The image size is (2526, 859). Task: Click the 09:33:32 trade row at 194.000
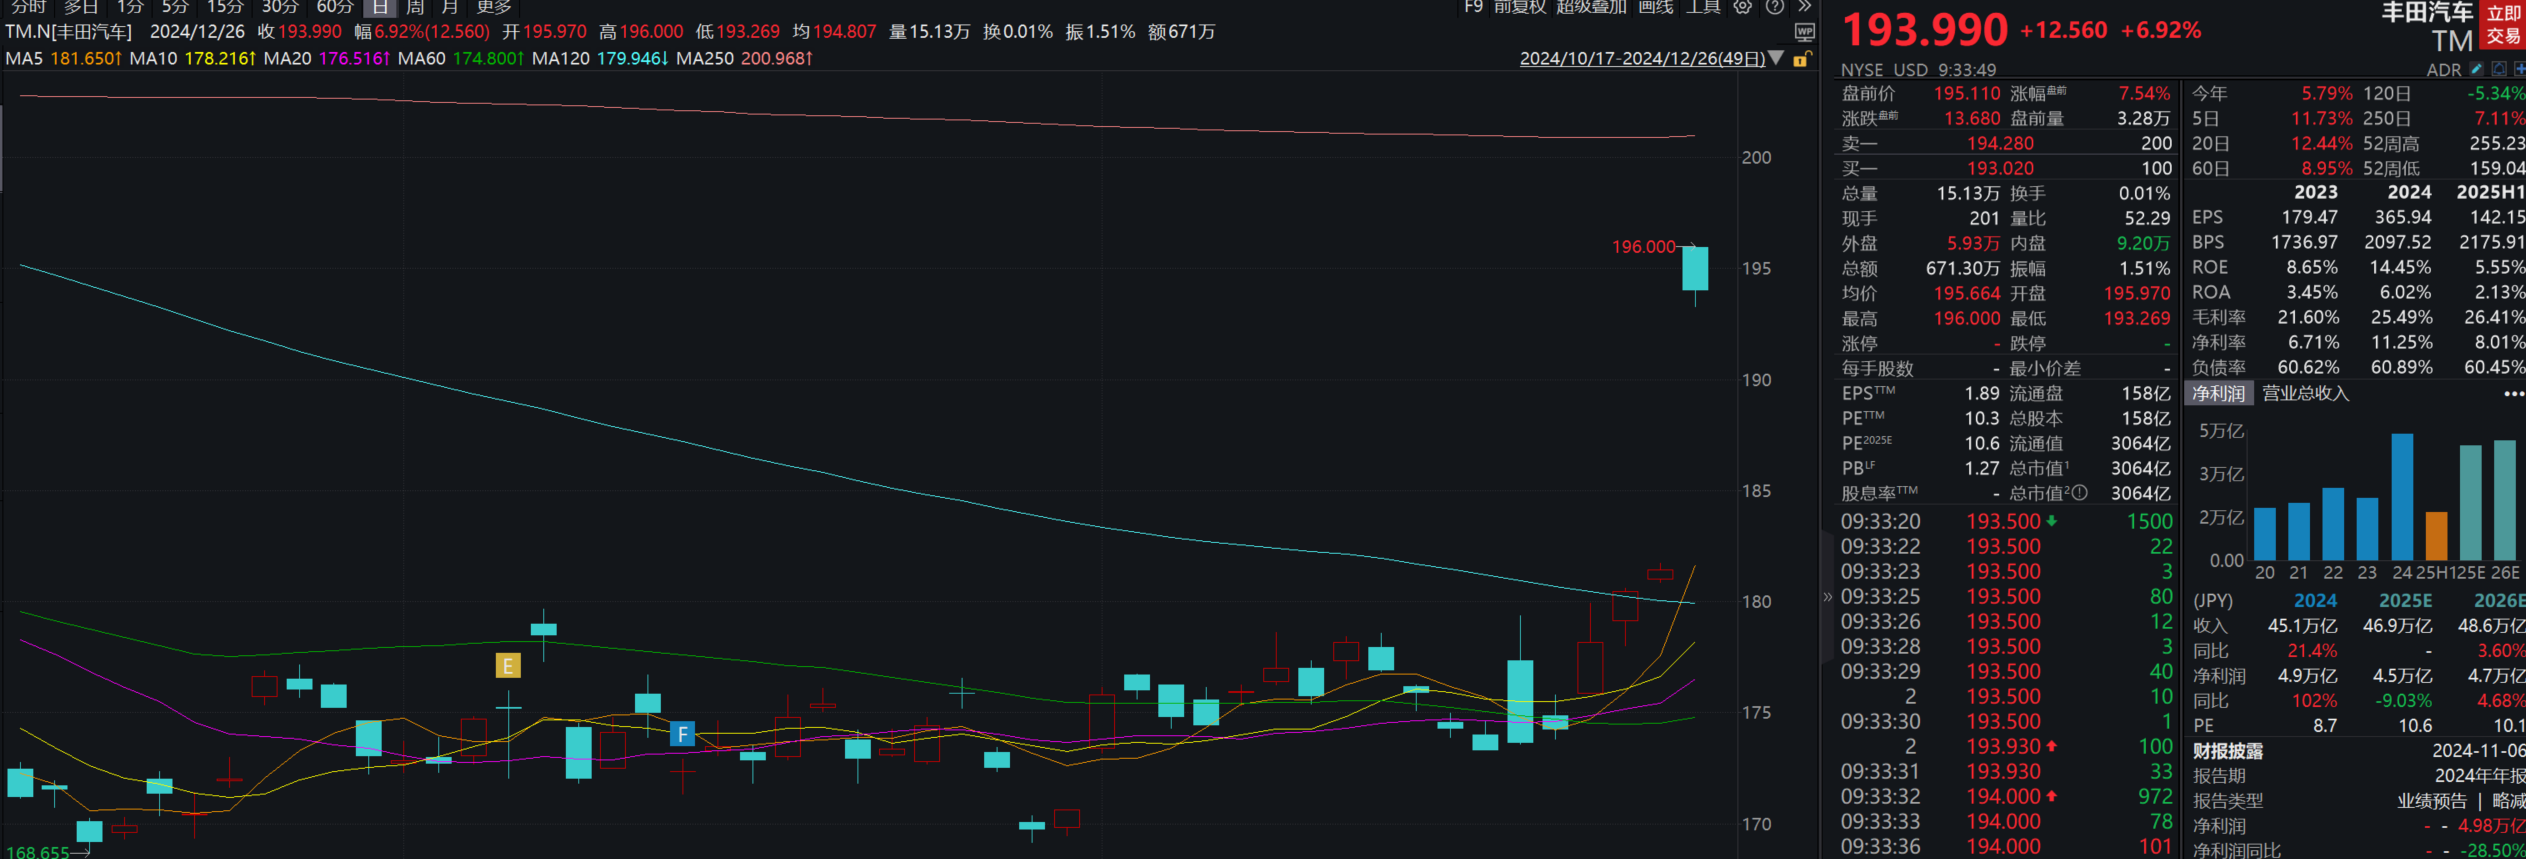2006,797
